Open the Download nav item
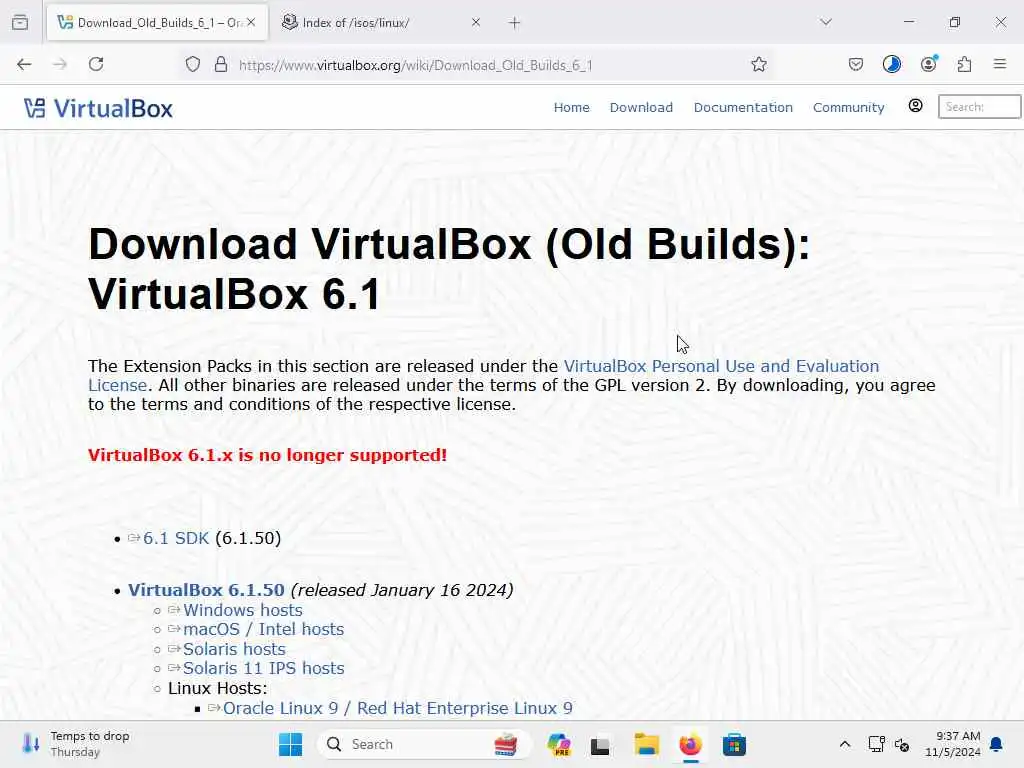The width and height of the screenshot is (1024, 768). pyautogui.click(x=641, y=107)
